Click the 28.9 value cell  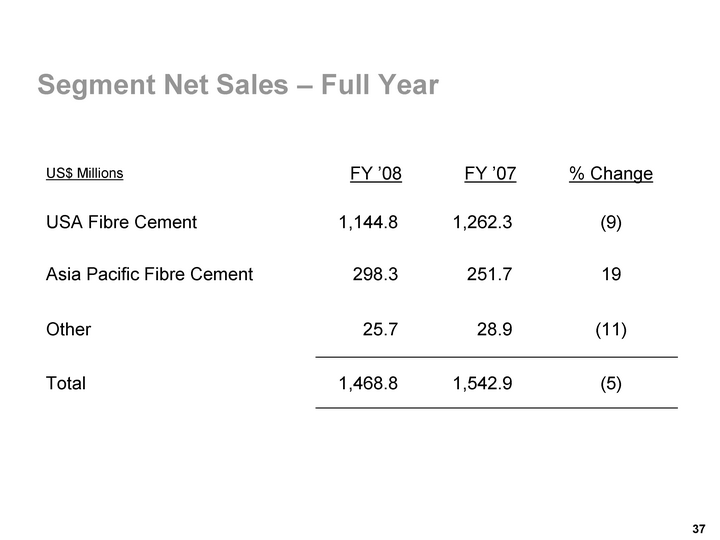[x=495, y=328]
